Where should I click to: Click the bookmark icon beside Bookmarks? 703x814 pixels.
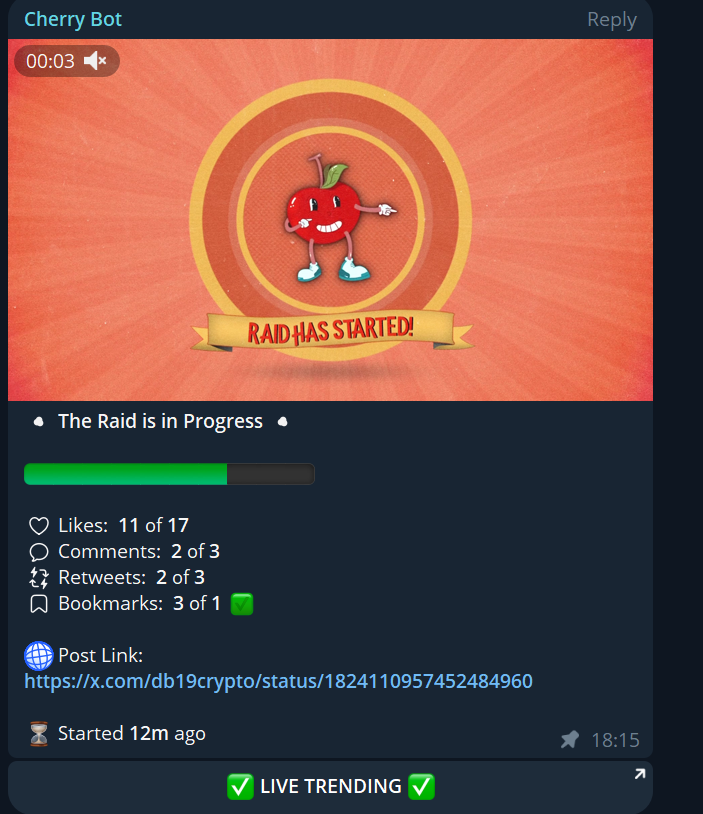pyautogui.click(x=39, y=604)
